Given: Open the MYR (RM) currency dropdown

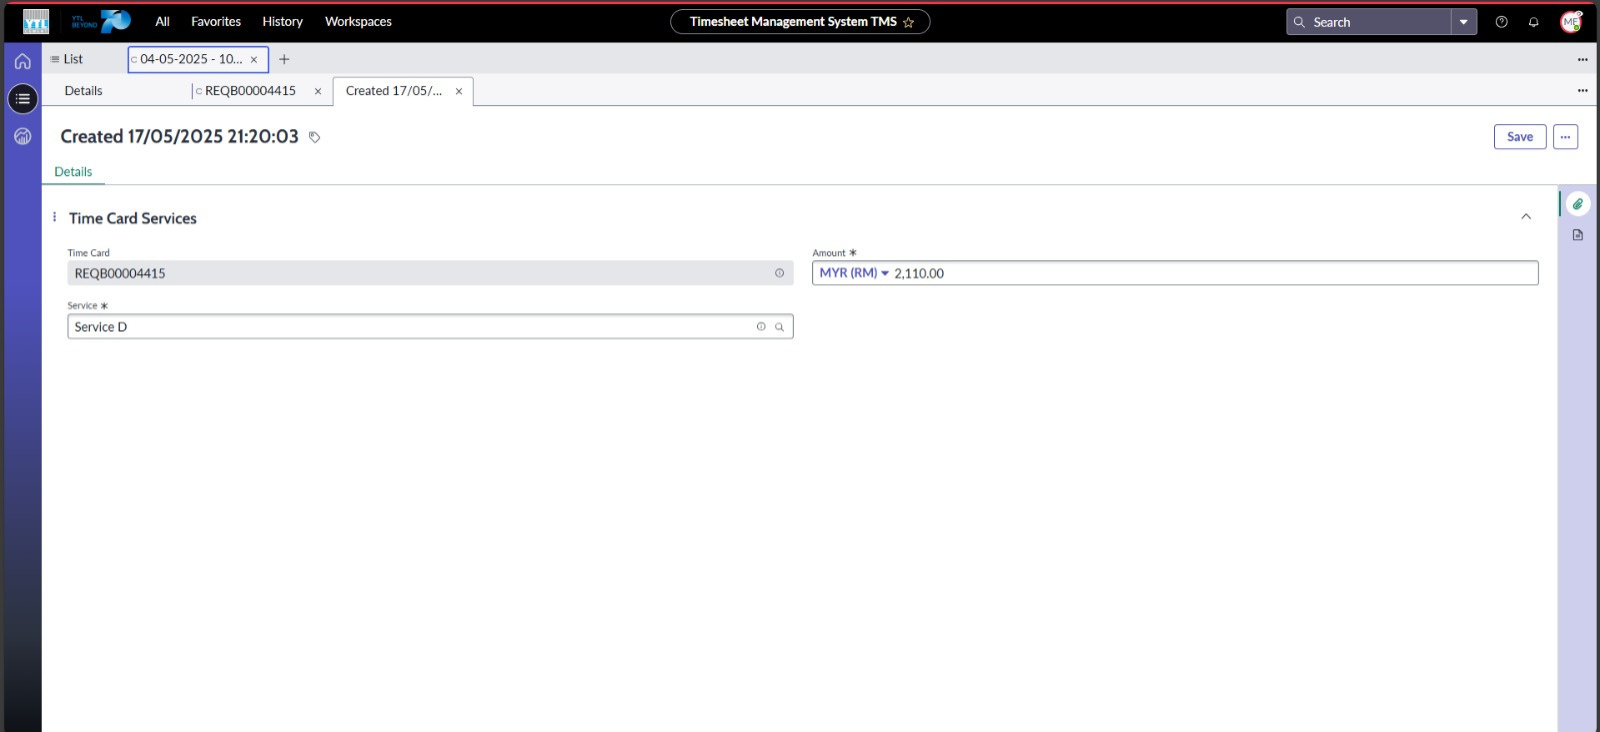Looking at the screenshot, I should (x=853, y=273).
